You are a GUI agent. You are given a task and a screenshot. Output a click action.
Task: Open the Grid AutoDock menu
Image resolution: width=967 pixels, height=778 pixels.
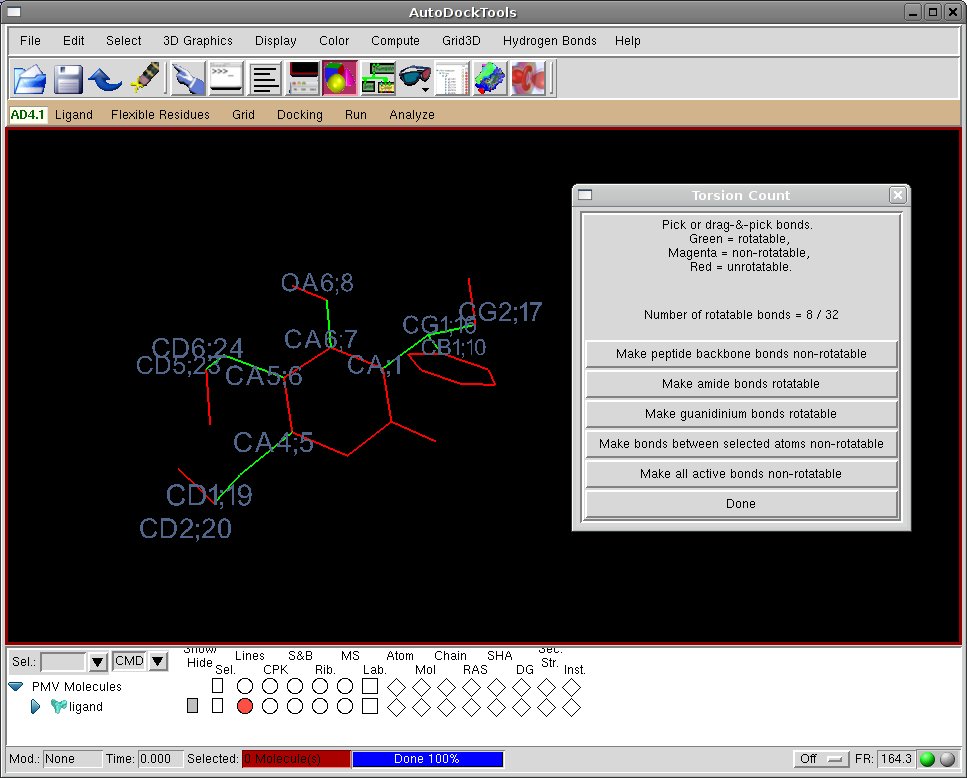[x=244, y=115]
